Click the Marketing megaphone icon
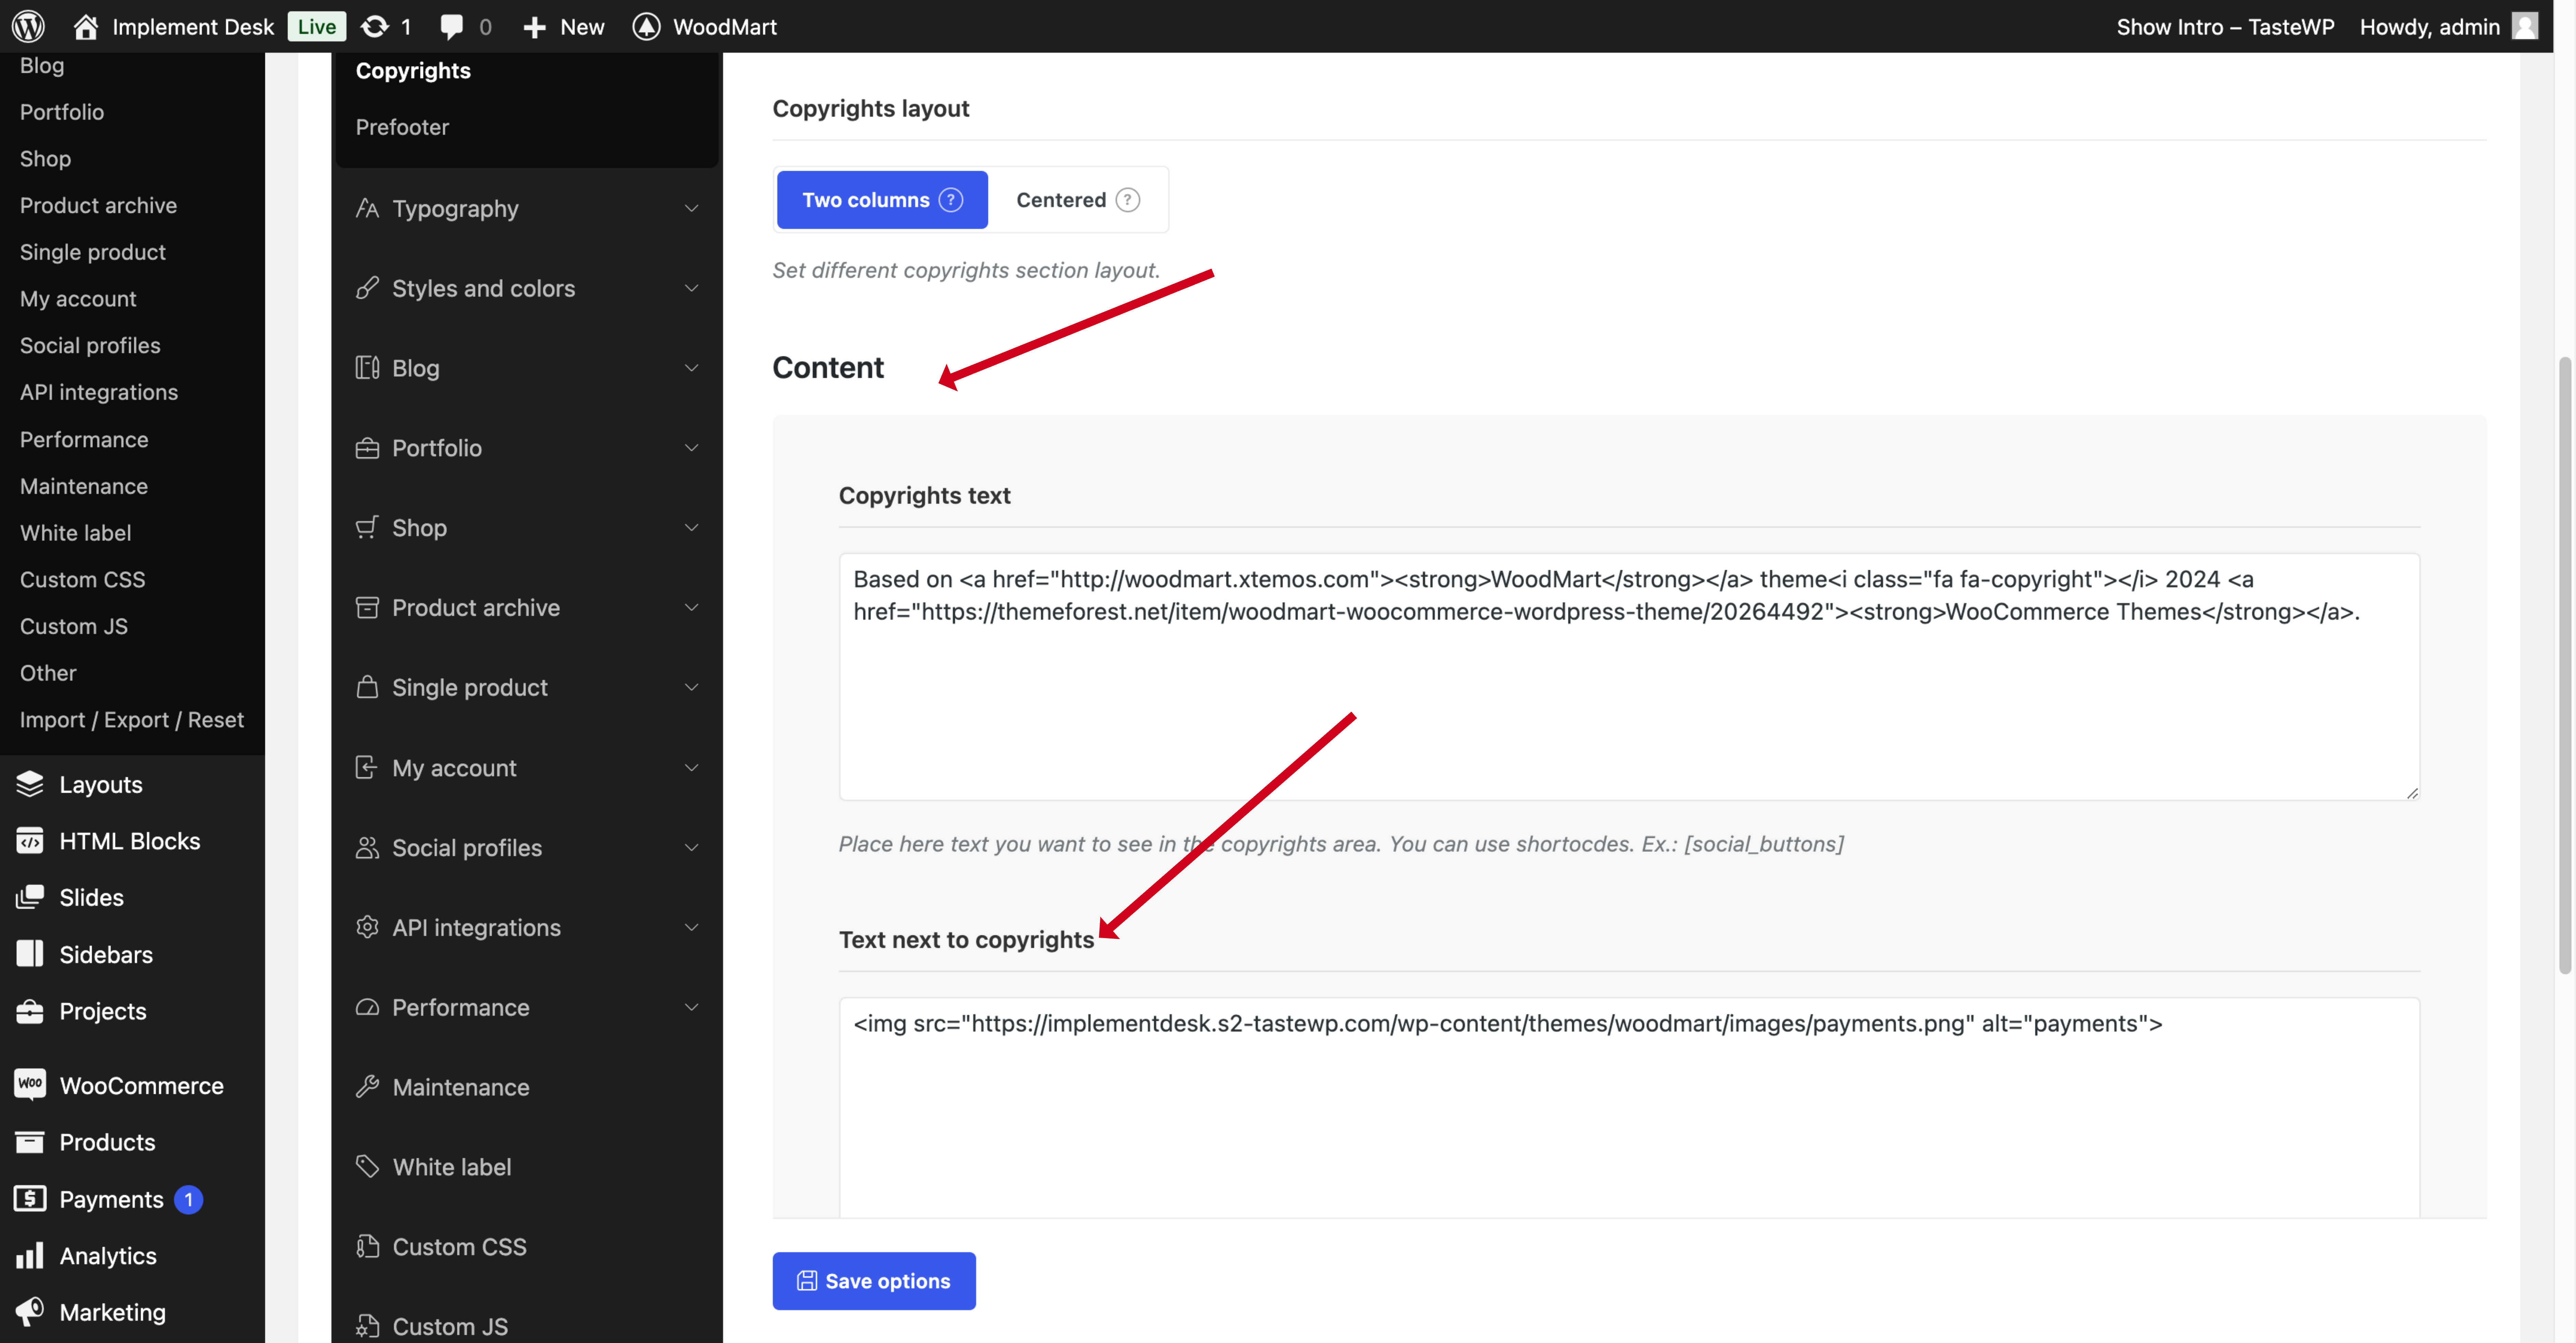The height and width of the screenshot is (1343, 2576). [30, 1311]
